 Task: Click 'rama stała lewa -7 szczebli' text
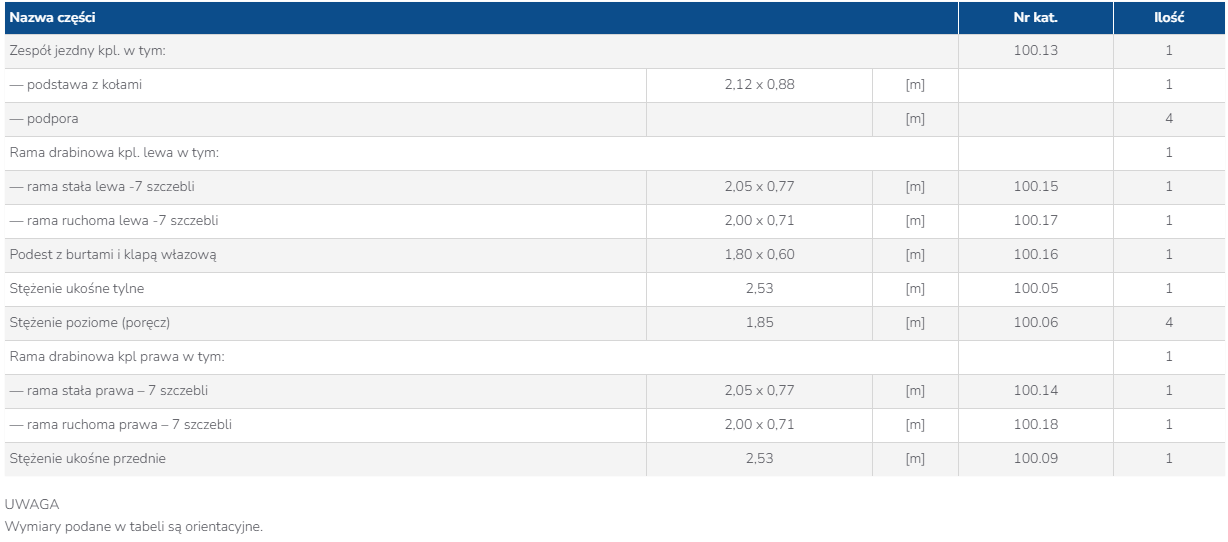(95, 187)
